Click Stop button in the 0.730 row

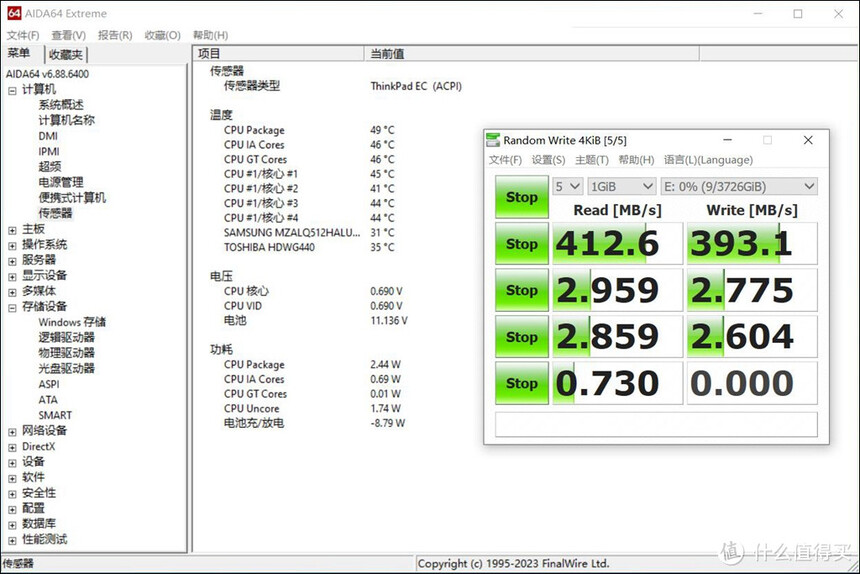522,383
